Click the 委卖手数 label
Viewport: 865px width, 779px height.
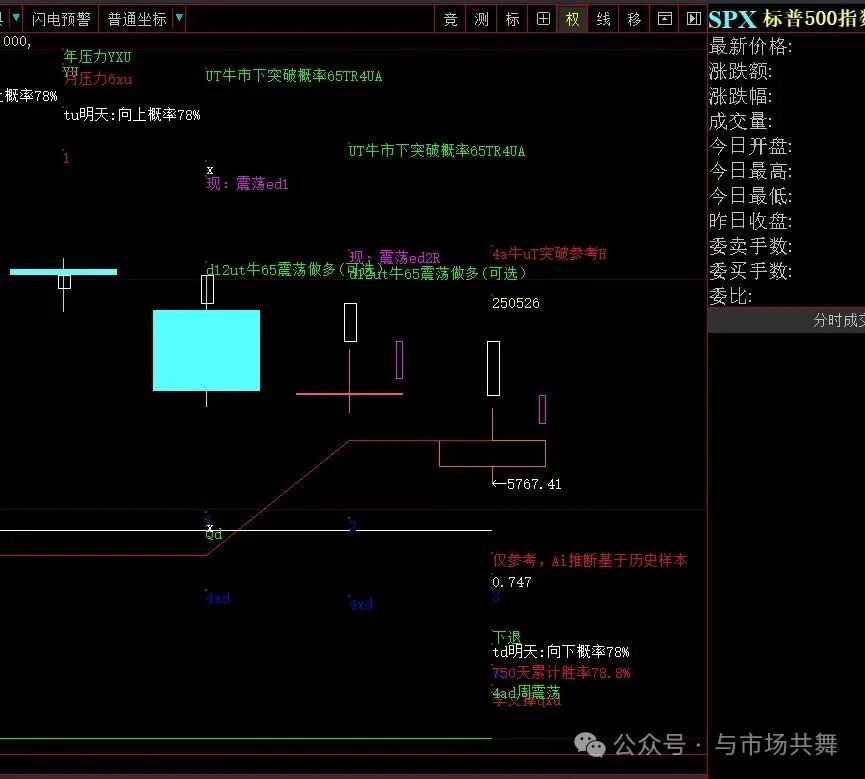coord(750,246)
